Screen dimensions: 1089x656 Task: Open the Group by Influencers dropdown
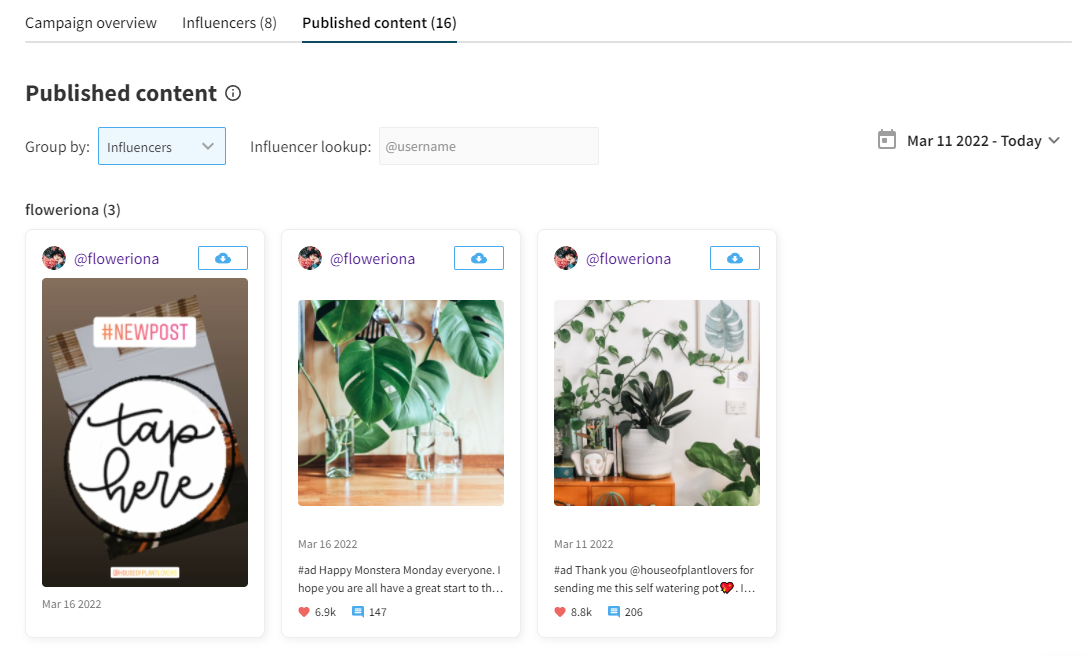point(161,146)
